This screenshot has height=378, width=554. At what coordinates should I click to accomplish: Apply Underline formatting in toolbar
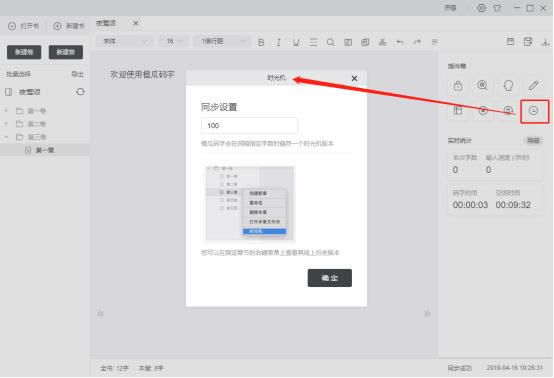pyautogui.click(x=296, y=42)
